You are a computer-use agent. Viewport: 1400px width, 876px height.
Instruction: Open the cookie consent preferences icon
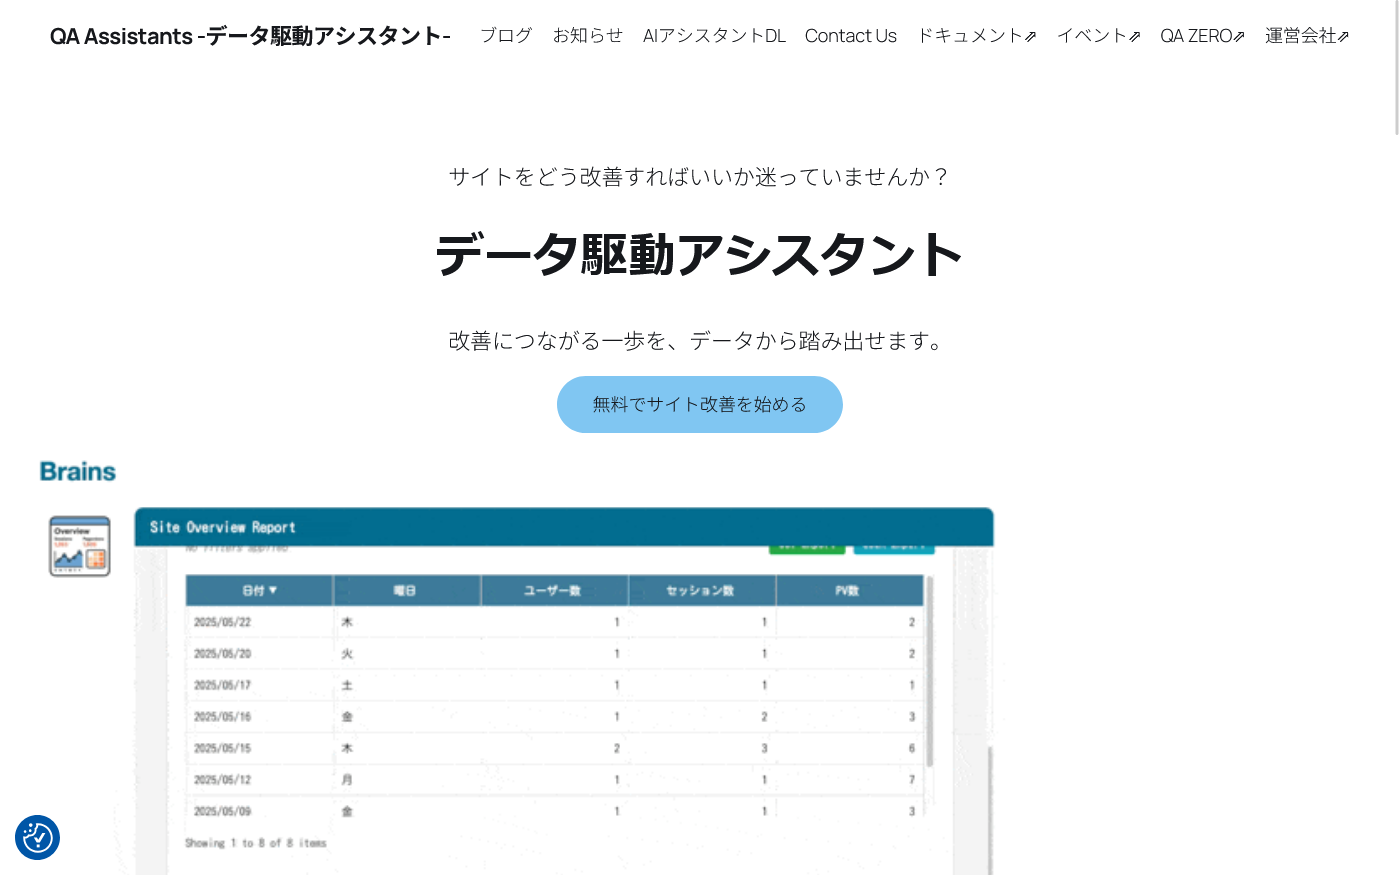click(x=37, y=838)
